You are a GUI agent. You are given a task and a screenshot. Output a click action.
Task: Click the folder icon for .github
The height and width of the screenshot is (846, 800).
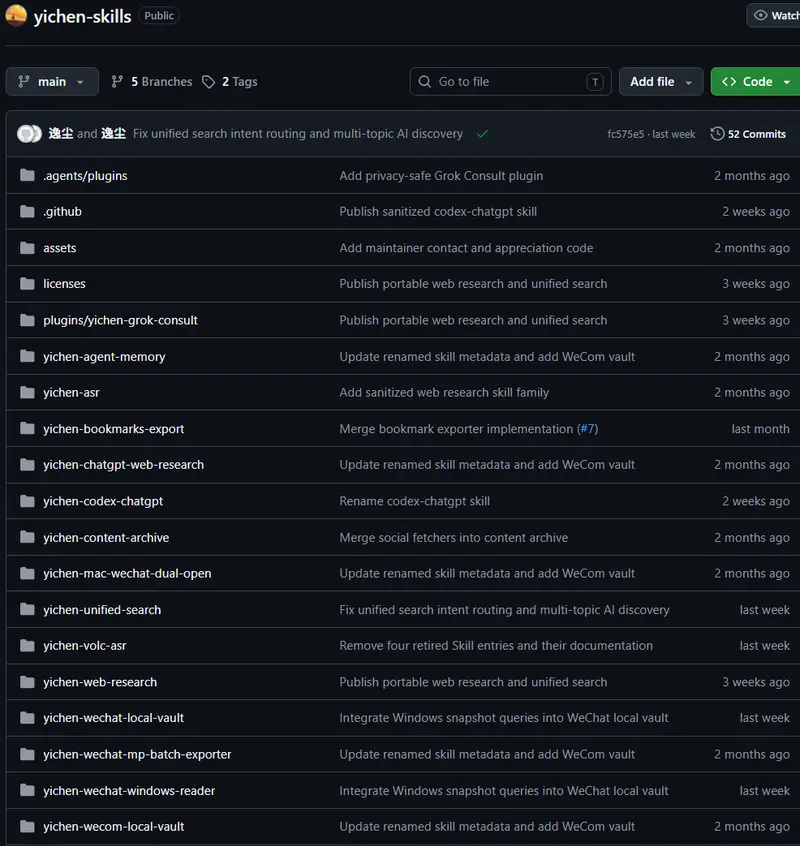(27, 212)
